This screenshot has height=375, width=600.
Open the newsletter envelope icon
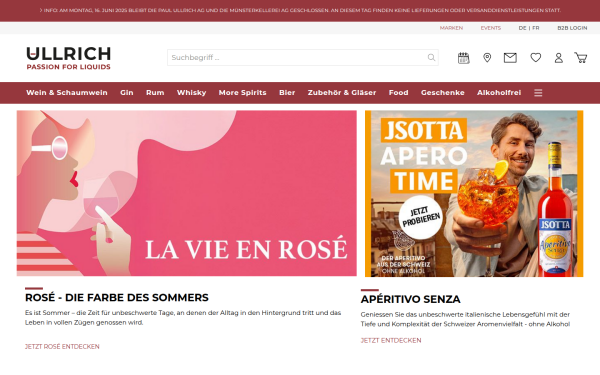(x=510, y=58)
